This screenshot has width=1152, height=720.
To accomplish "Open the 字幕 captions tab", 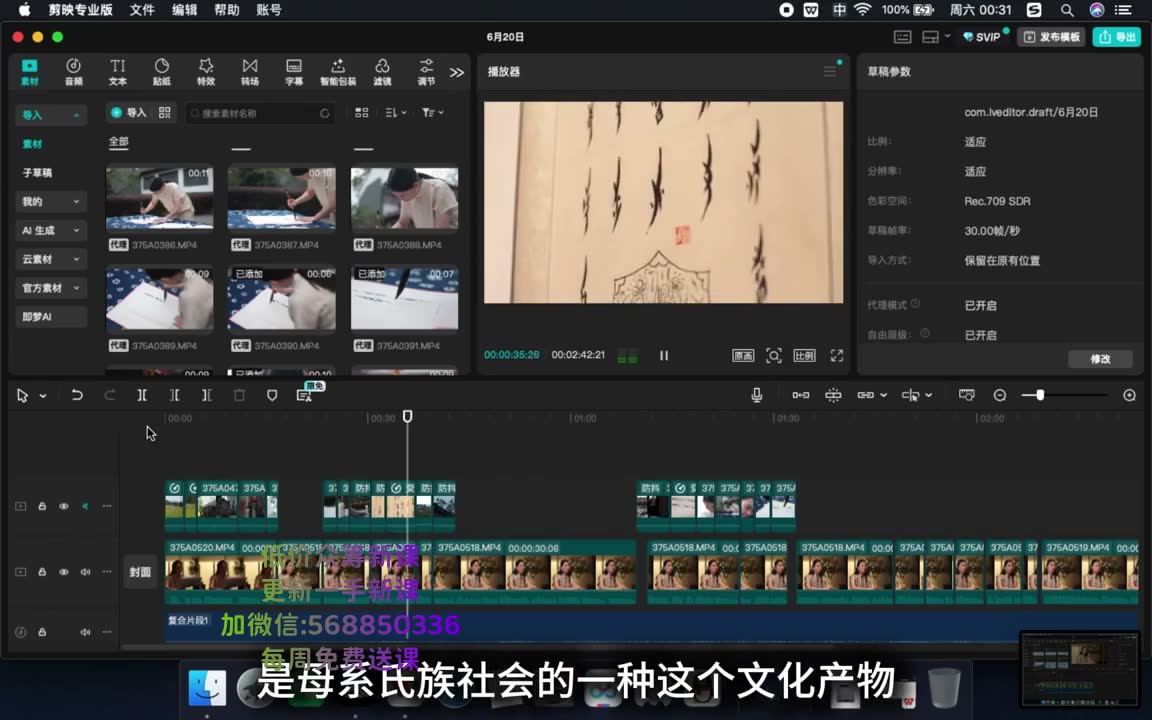I will click(294, 72).
